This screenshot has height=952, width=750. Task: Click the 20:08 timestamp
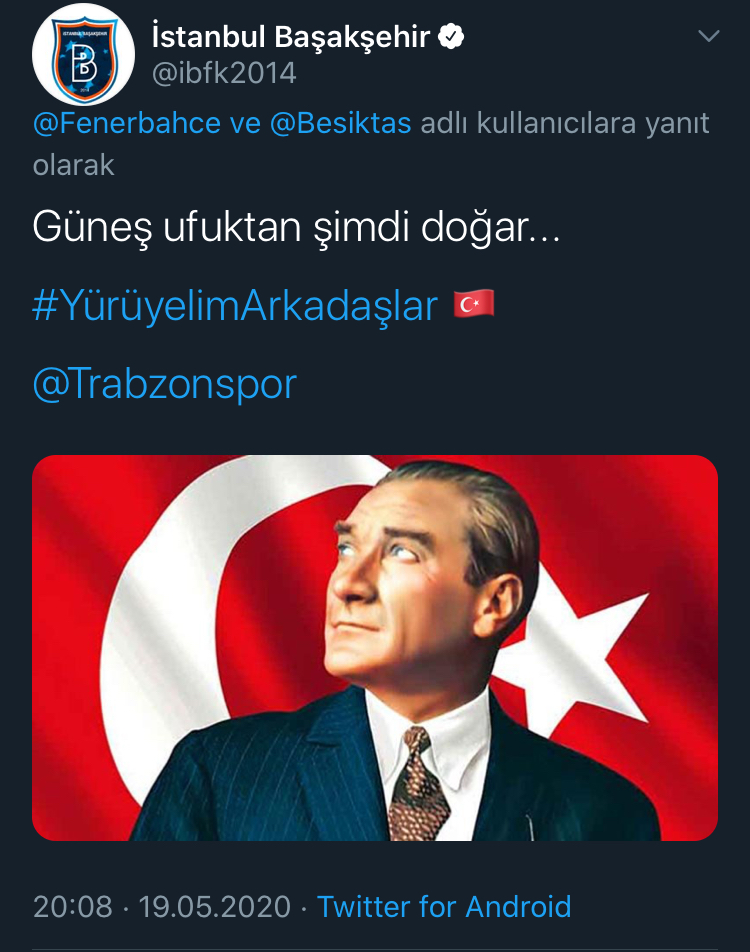click(72, 907)
